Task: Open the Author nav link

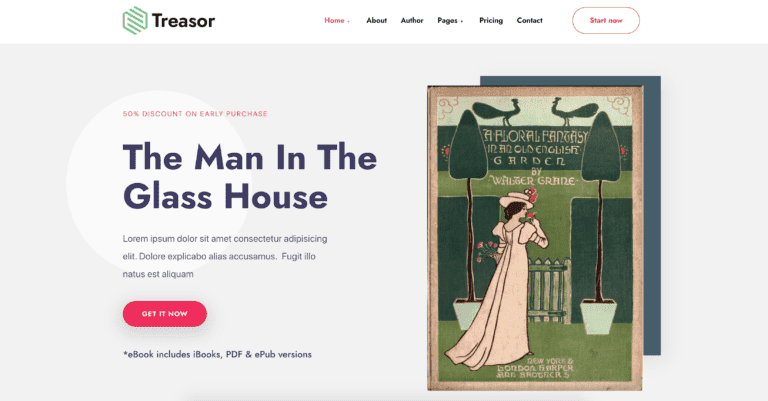Action: (412, 21)
